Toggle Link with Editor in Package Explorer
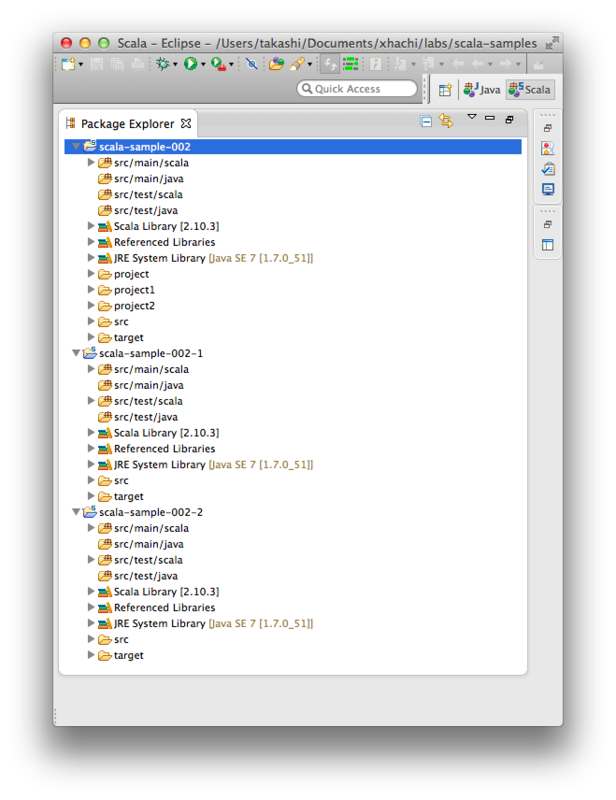Image resolution: width=616 pixels, height=800 pixels. [x=446, y=121]
